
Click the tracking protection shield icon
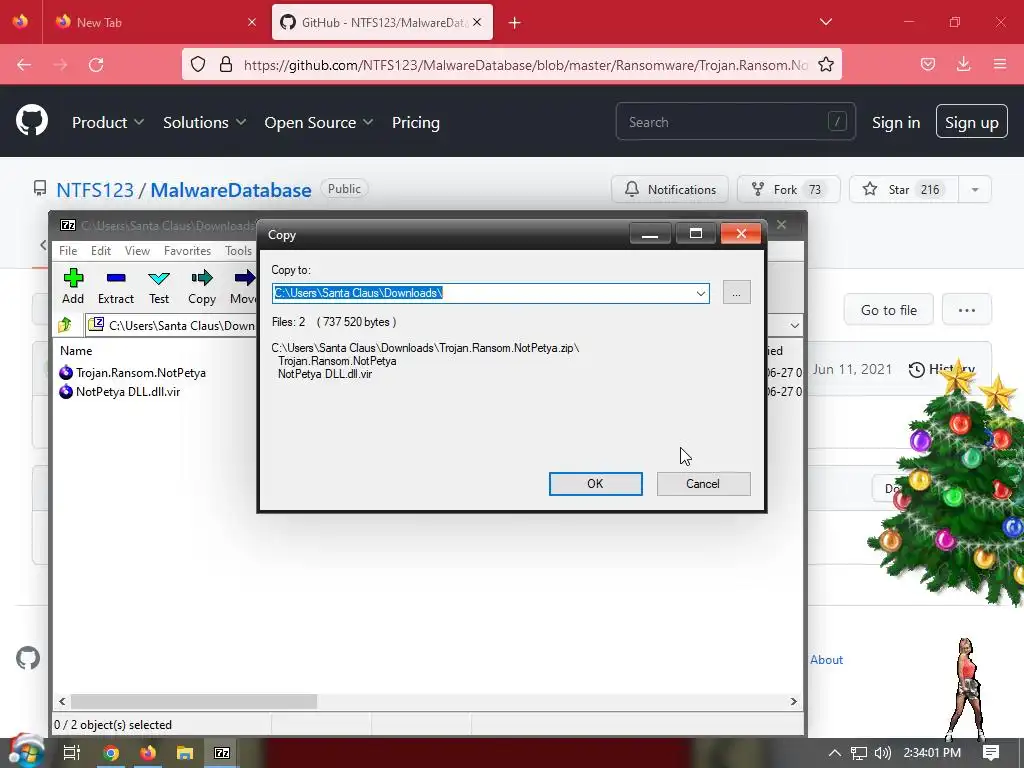tap(198, 64)
